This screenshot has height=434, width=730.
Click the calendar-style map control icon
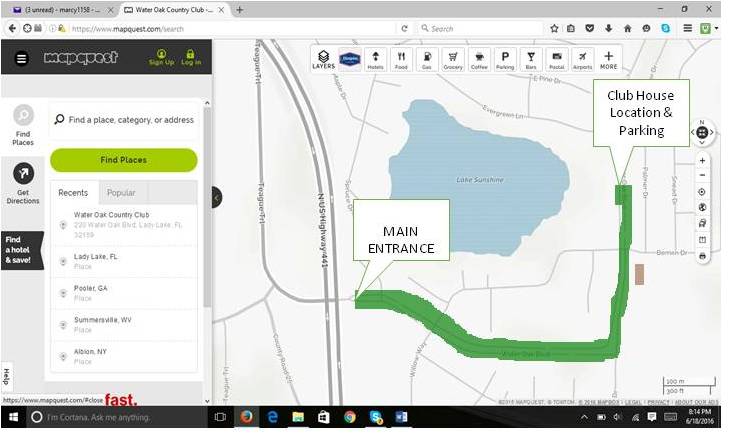tap(703, 240)
